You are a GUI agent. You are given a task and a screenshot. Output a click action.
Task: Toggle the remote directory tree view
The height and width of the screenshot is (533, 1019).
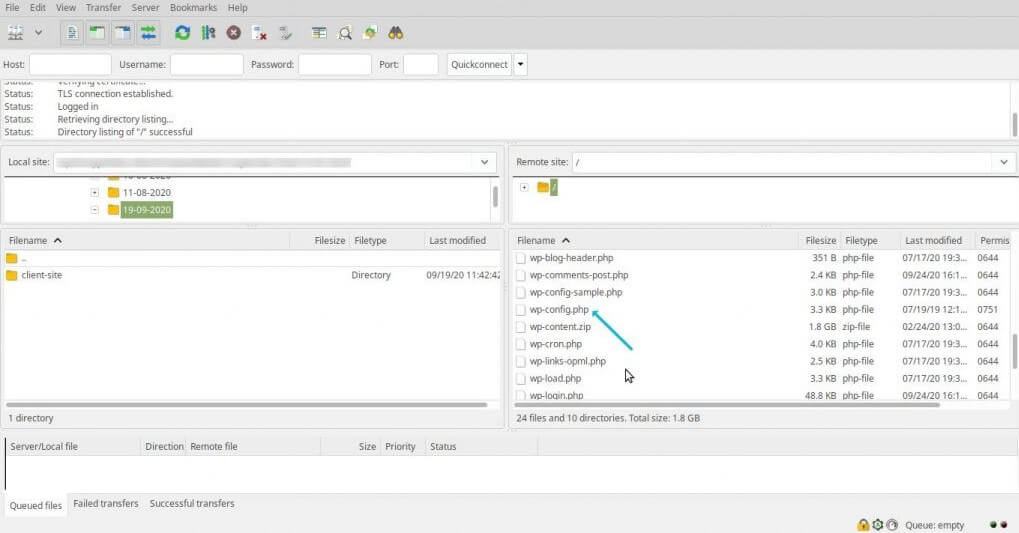tap(123, 32)
